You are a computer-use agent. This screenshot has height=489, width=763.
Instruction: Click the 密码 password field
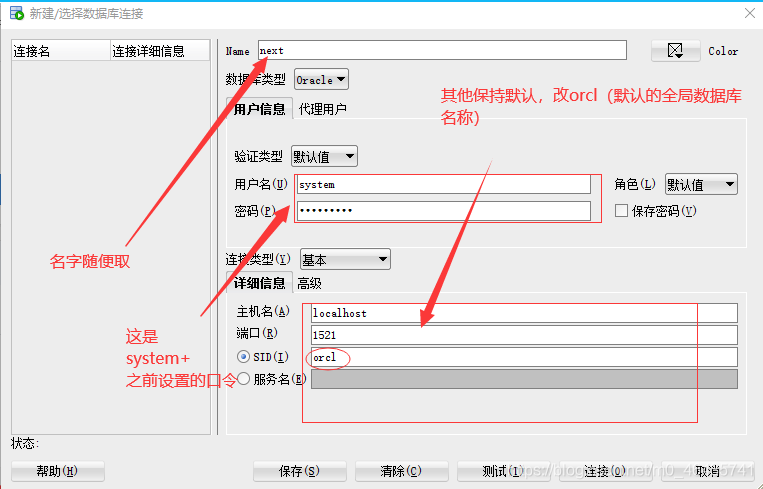tap(443, 211)
